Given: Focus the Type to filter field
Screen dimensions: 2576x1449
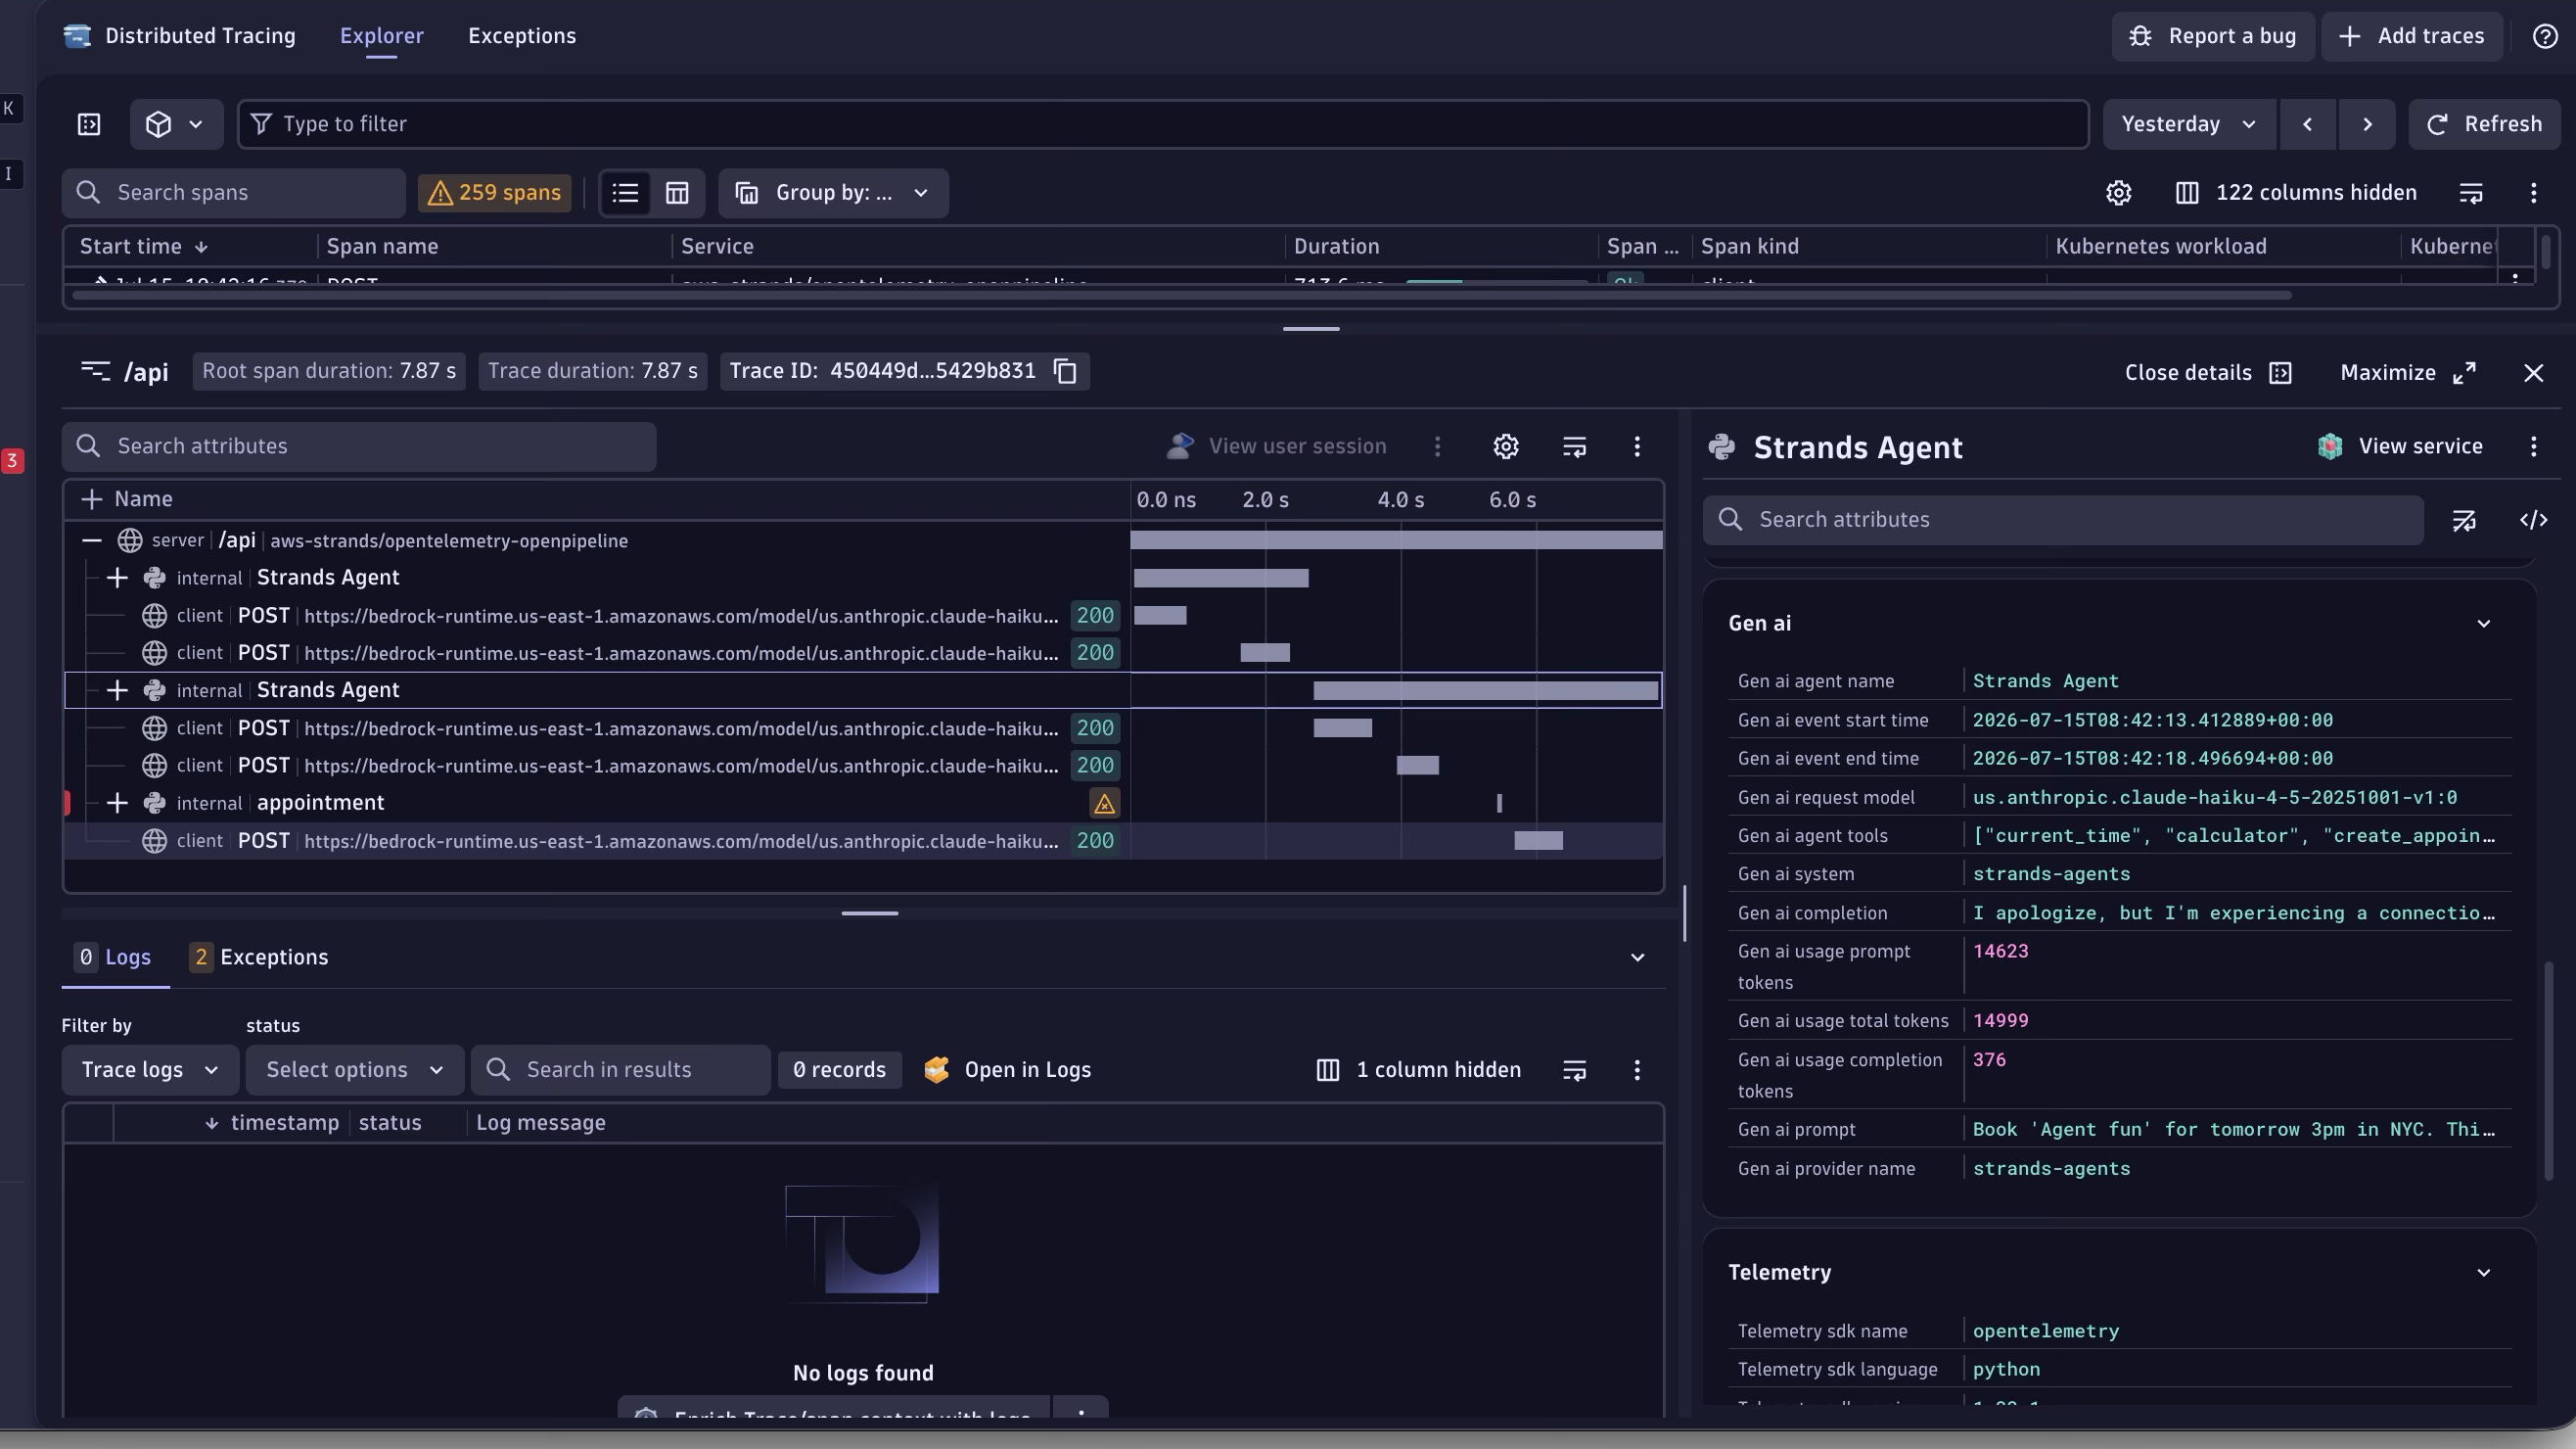Looking at the screenshot, I should tap(1162, 124).
